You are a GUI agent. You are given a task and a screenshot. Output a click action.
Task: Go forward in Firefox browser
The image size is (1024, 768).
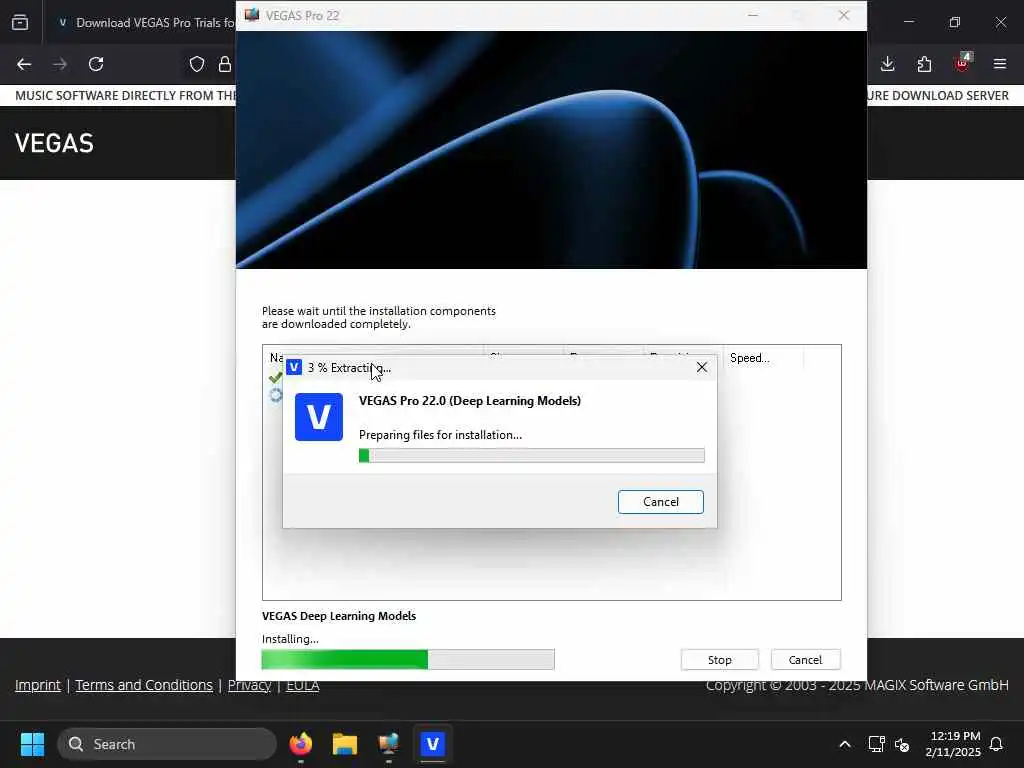click(x=60, y=64)
